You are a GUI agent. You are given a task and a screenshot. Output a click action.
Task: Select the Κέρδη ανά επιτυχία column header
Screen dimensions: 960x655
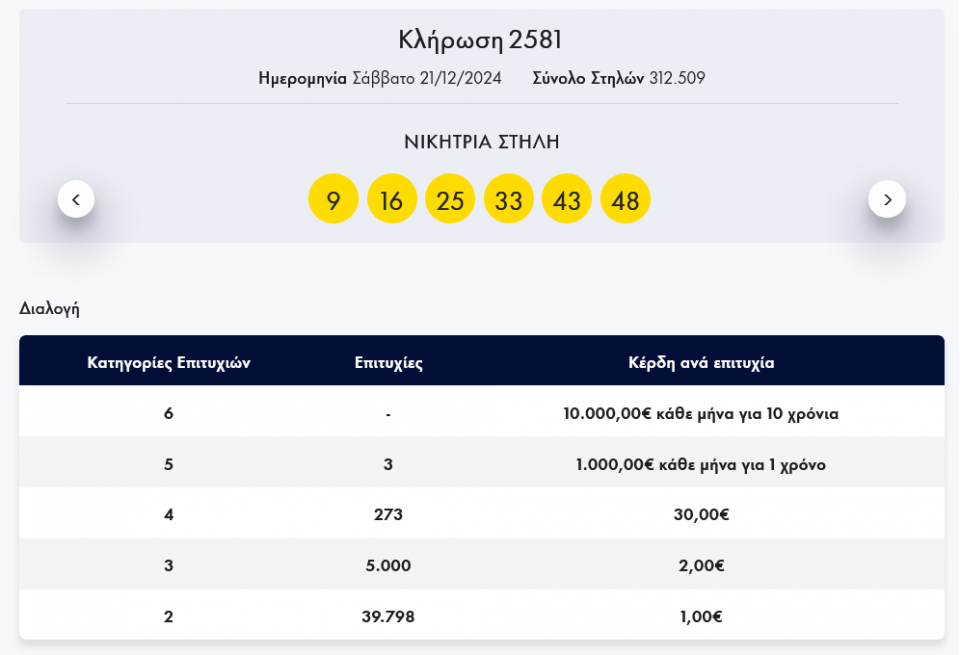(701, 363)
